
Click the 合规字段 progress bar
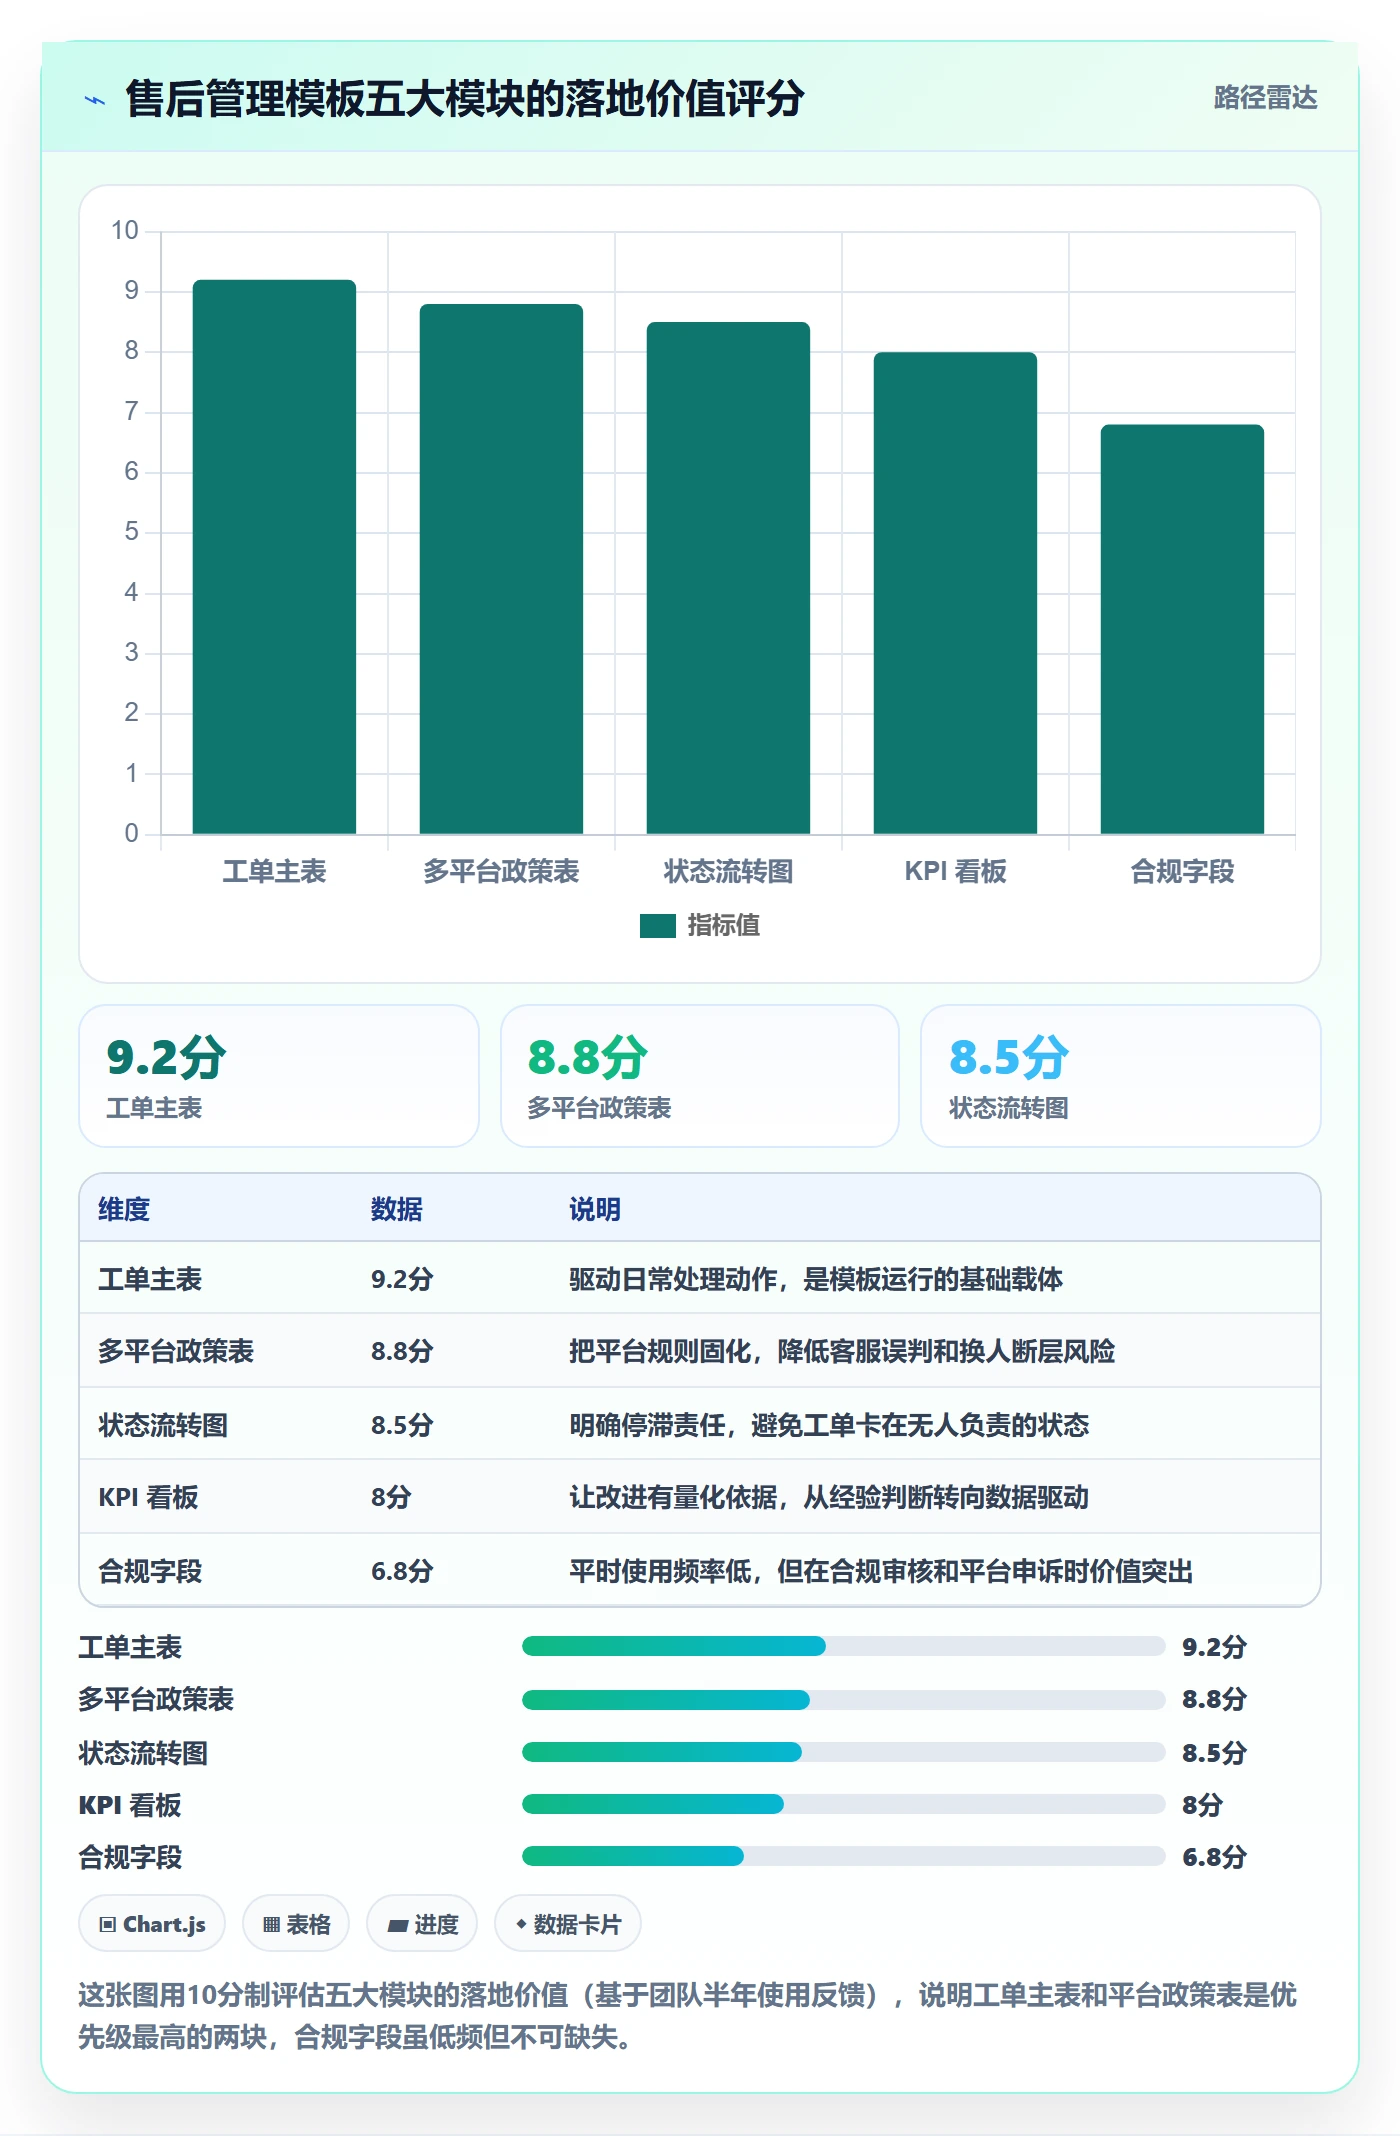(x=844, y=1856)
